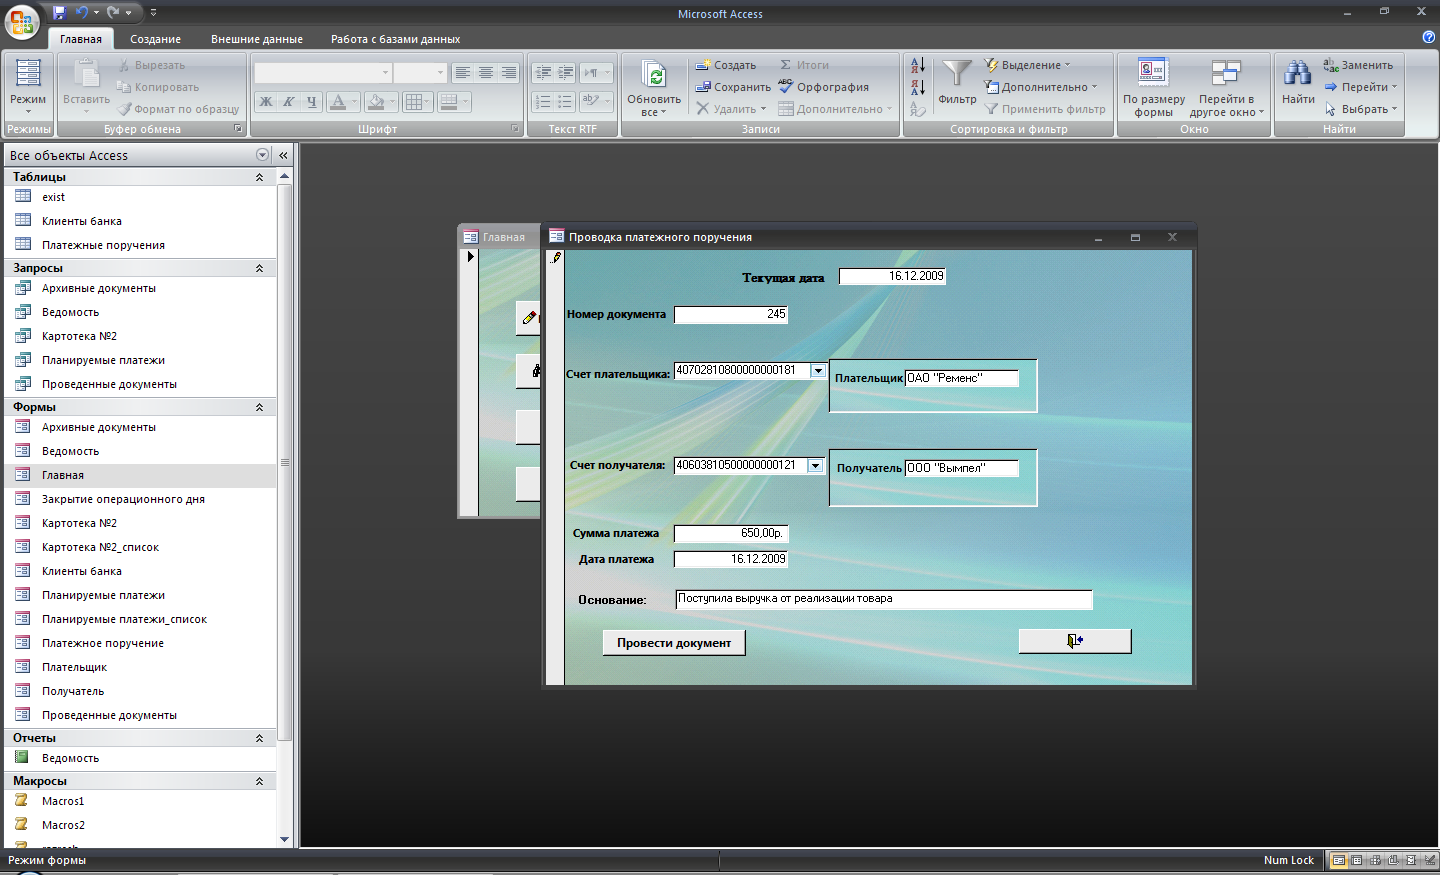Collapse the Таблицы group

(259, 177)
